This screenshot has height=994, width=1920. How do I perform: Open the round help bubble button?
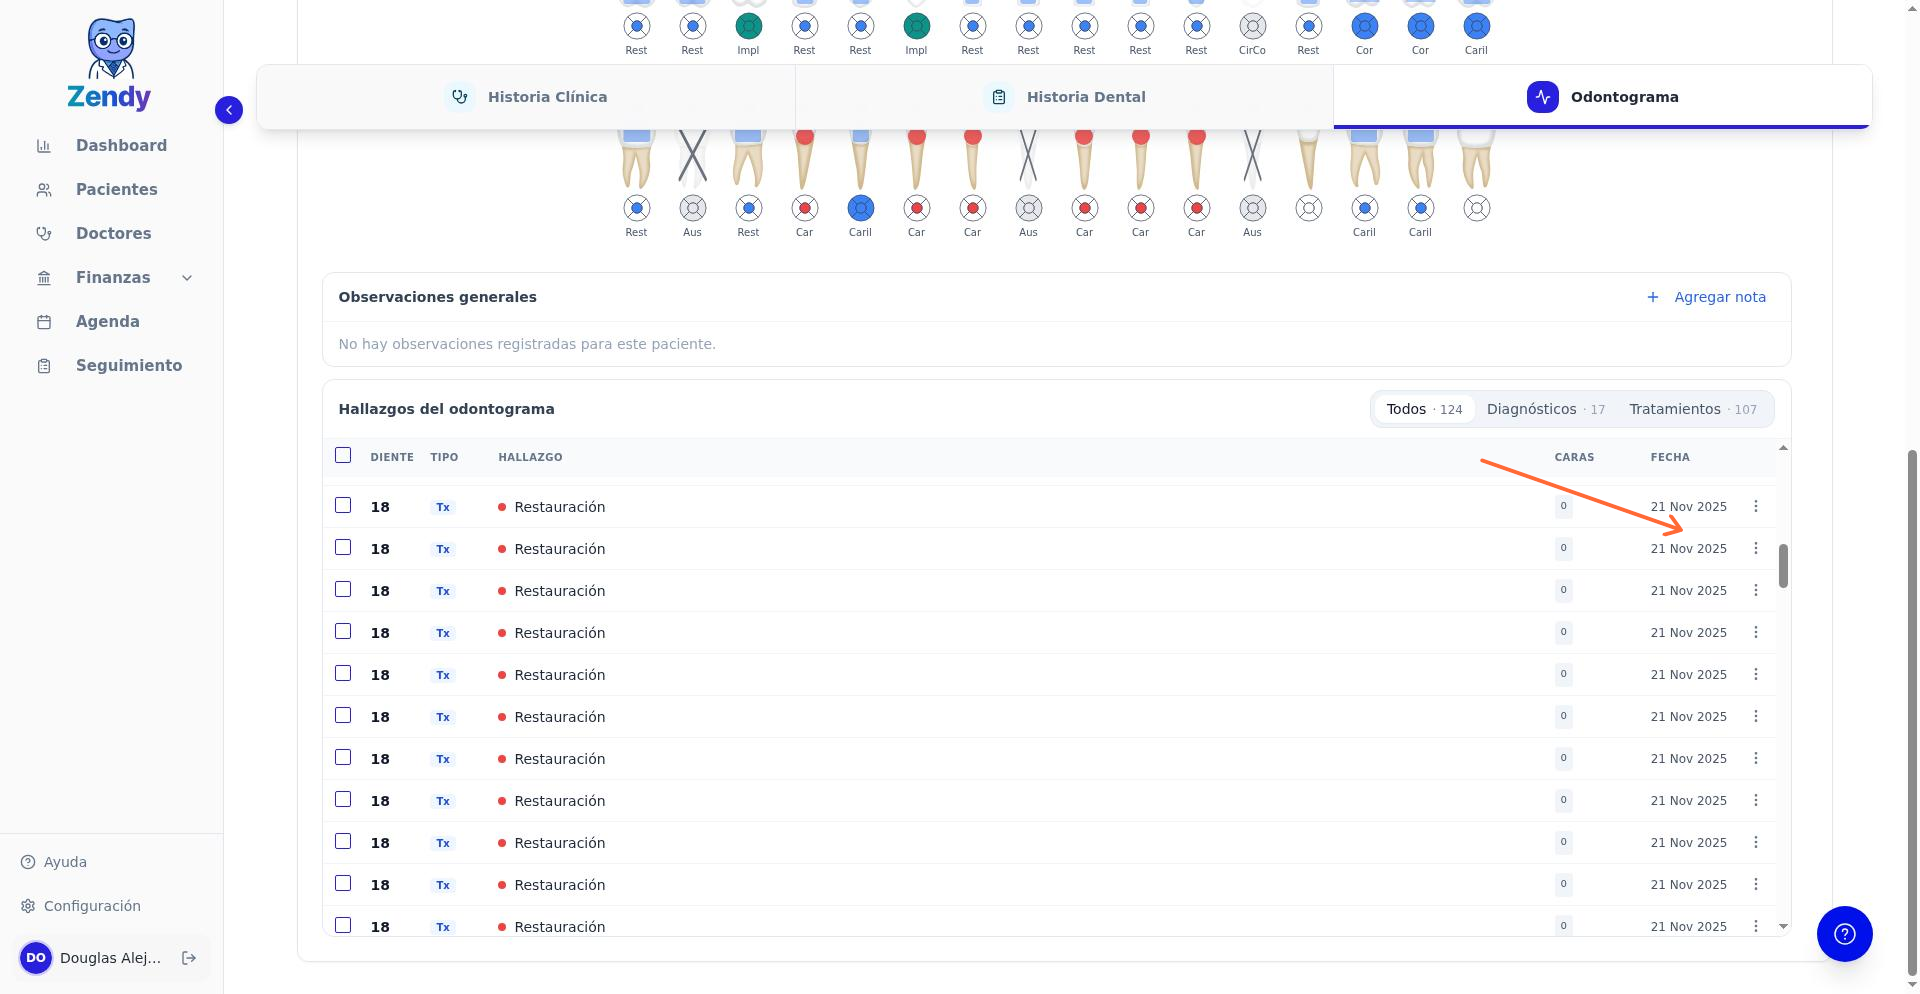pyautogui.click(x=1844, y=934)
